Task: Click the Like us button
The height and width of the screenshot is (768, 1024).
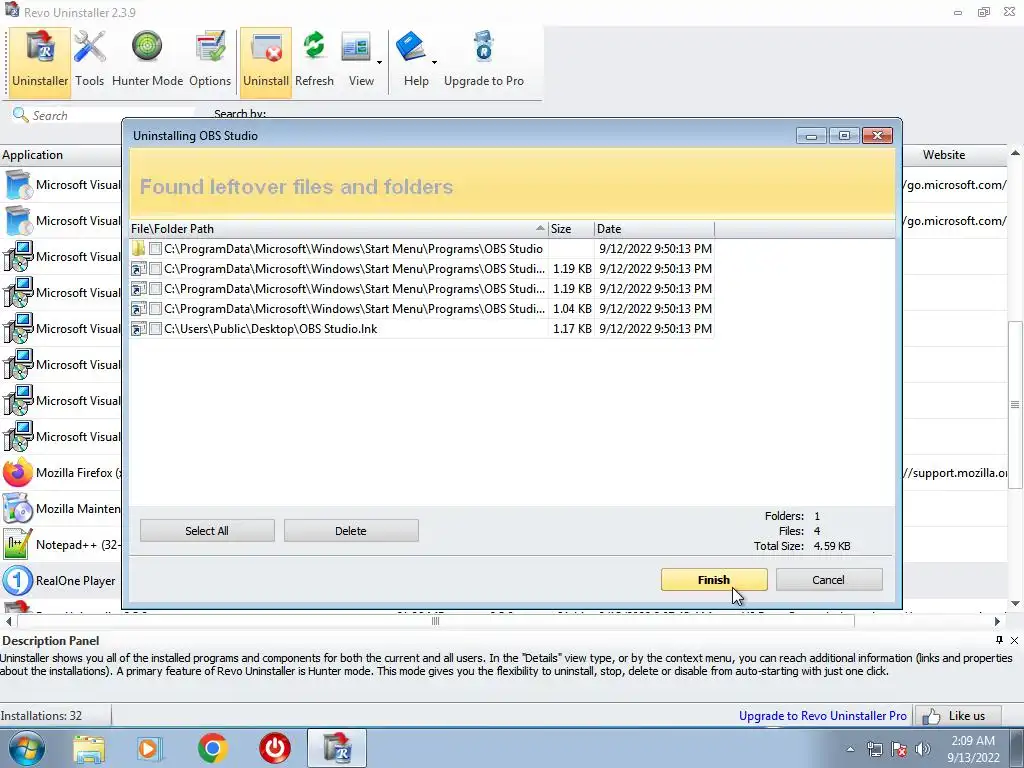Action: [x=957, y=716]
